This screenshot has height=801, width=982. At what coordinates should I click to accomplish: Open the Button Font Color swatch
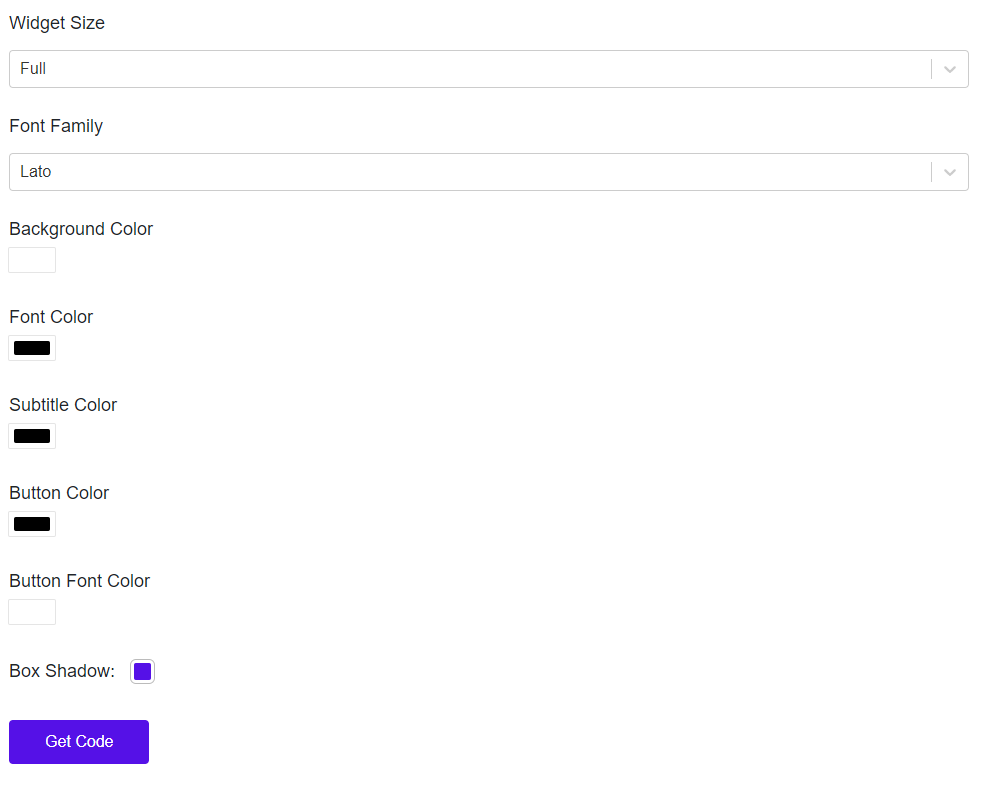point(32,612)
